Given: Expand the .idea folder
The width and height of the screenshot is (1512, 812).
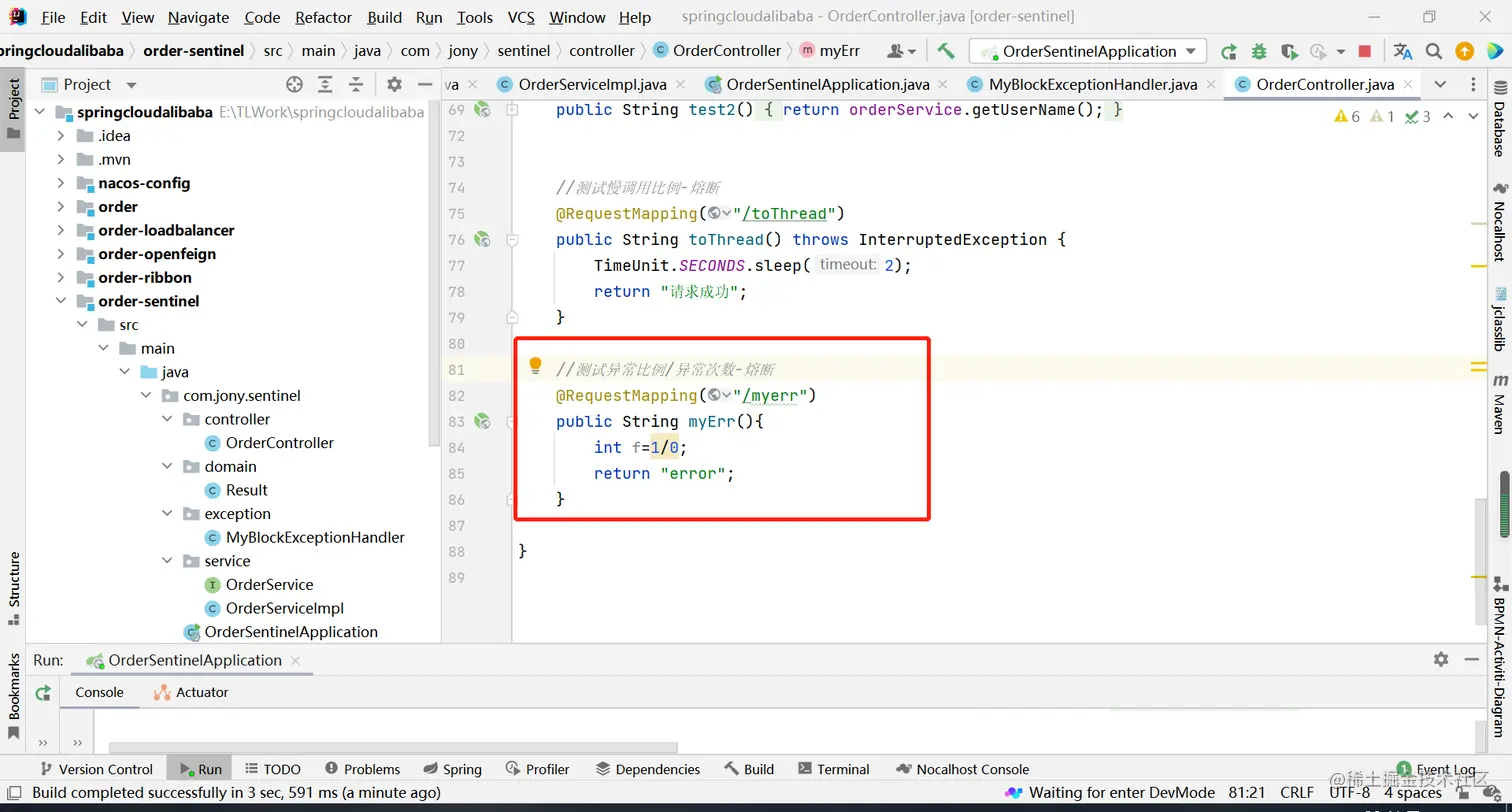Looking at the screenshot, I should [61, 136].
